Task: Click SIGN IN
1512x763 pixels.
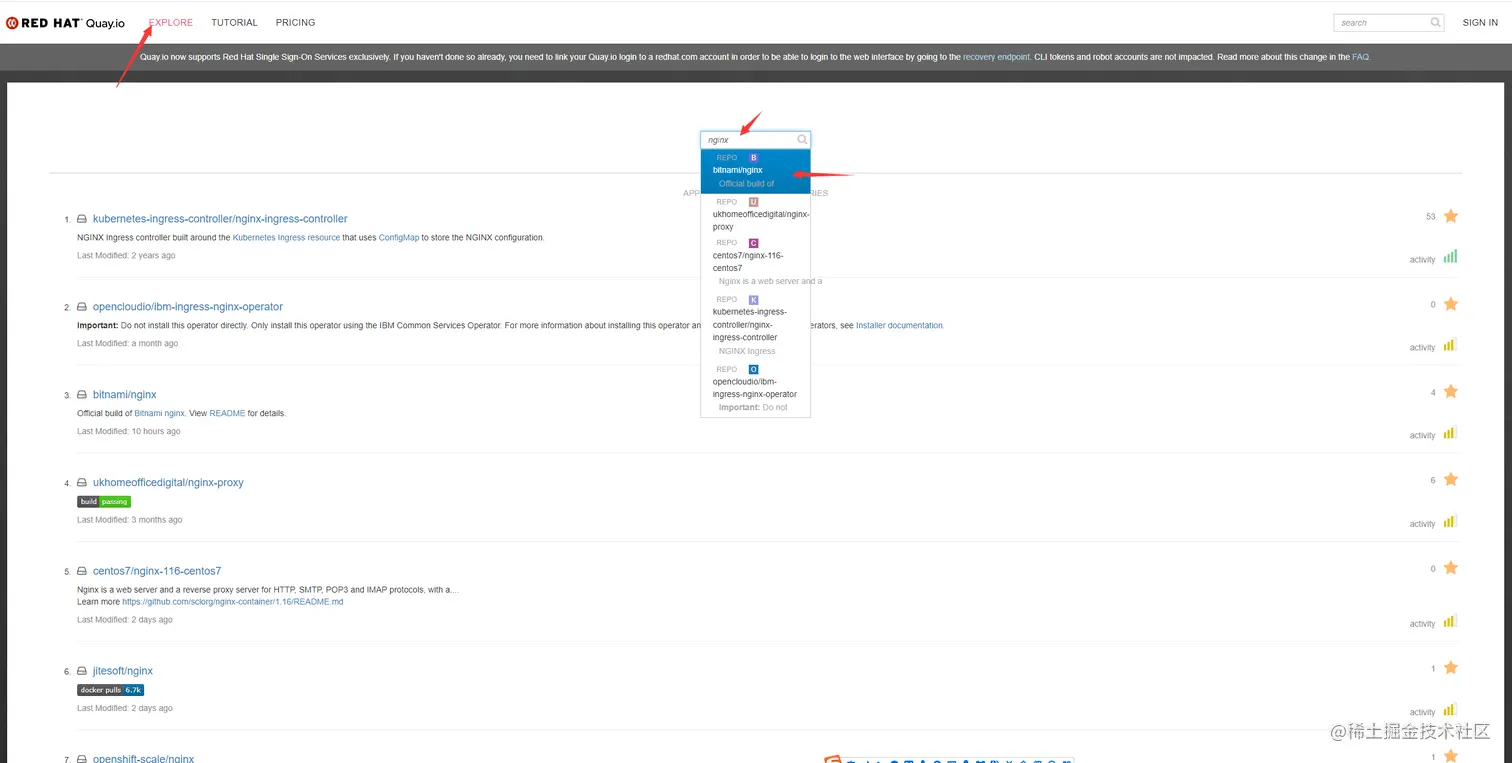Action: [1480, 22]
